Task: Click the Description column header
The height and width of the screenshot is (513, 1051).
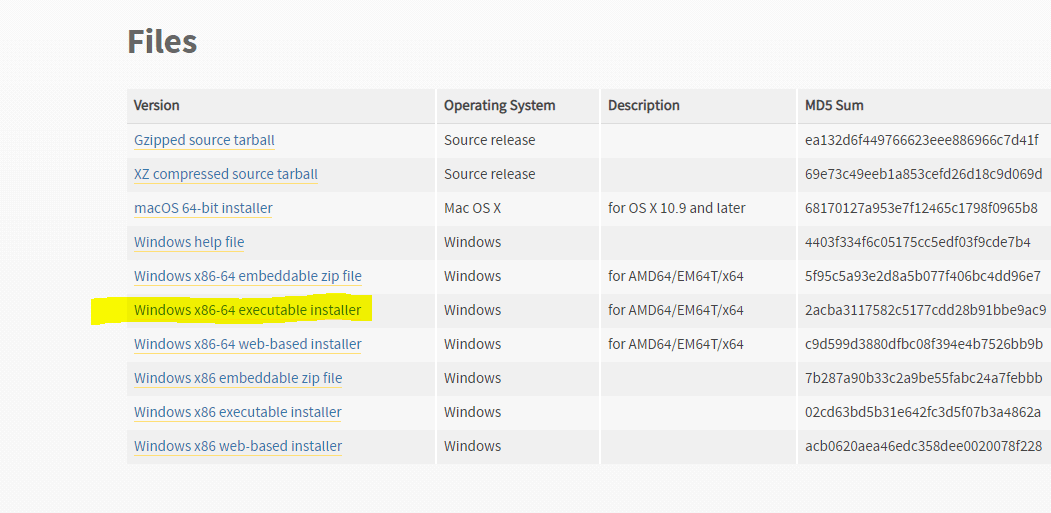Action: point(643,105)
